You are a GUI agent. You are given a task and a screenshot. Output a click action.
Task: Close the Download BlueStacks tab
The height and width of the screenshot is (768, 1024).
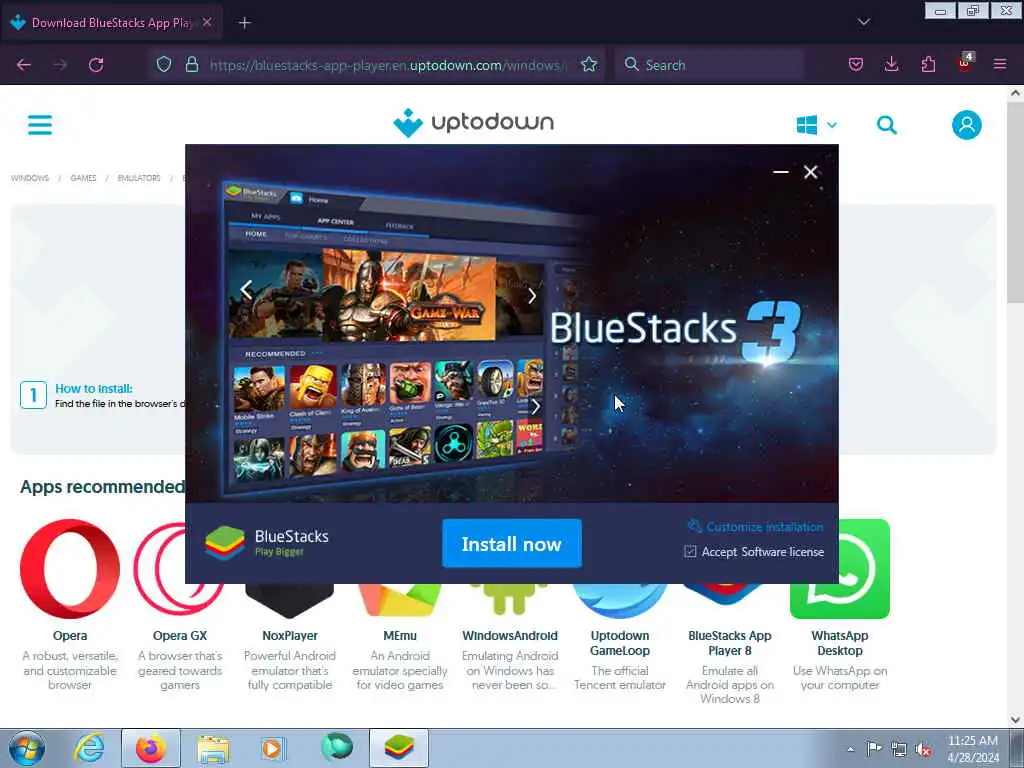[x=206, y=22]
